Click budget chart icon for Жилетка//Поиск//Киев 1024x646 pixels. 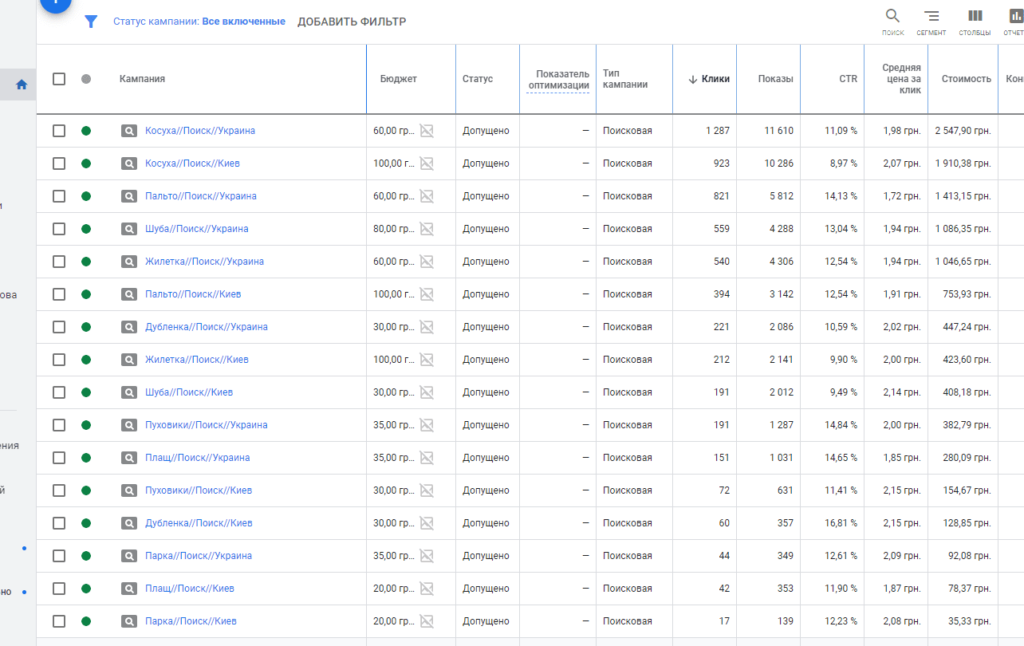[426, 359]
